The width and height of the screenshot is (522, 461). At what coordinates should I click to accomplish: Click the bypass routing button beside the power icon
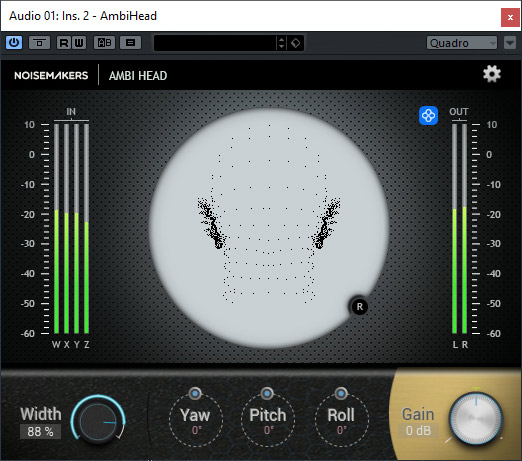[x=39, y=43]
